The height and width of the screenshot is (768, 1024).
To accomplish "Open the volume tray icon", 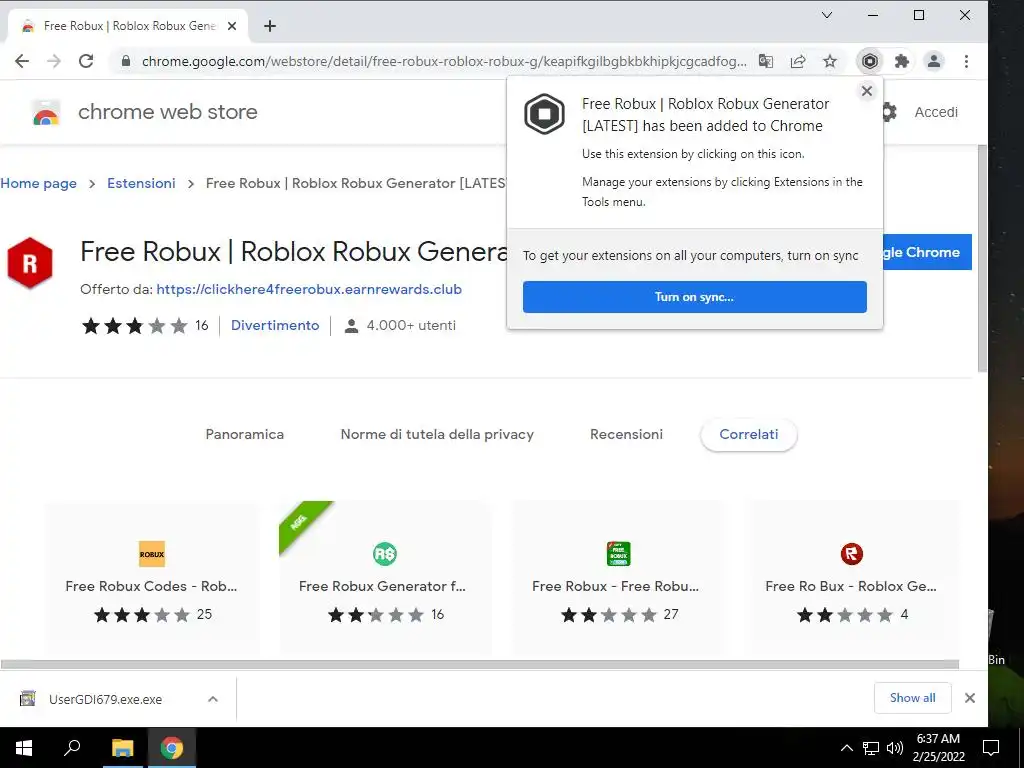I will (894, 748).
